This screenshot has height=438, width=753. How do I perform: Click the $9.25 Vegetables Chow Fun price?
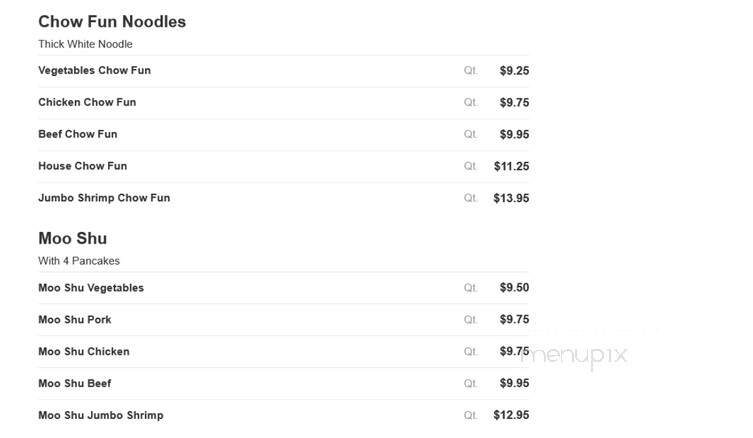click(514, 71)
